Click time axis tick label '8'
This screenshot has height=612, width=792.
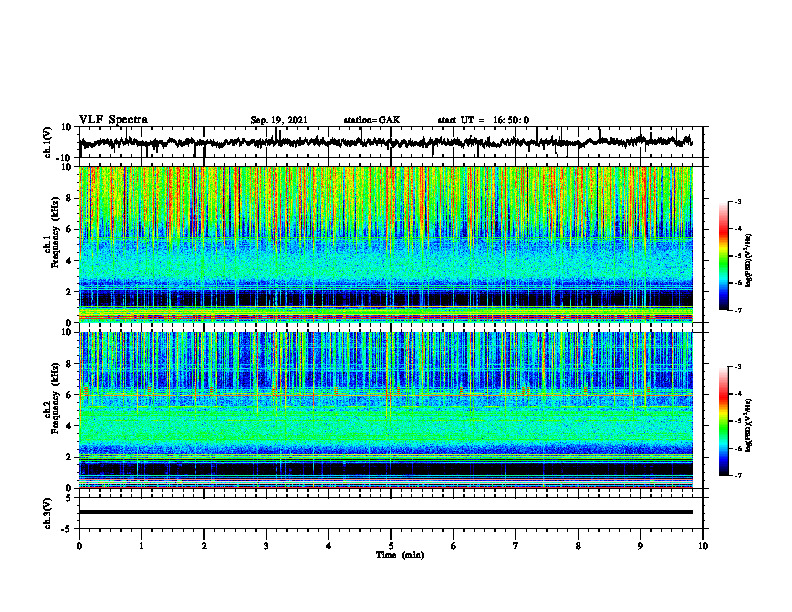(x=578, y=546)
